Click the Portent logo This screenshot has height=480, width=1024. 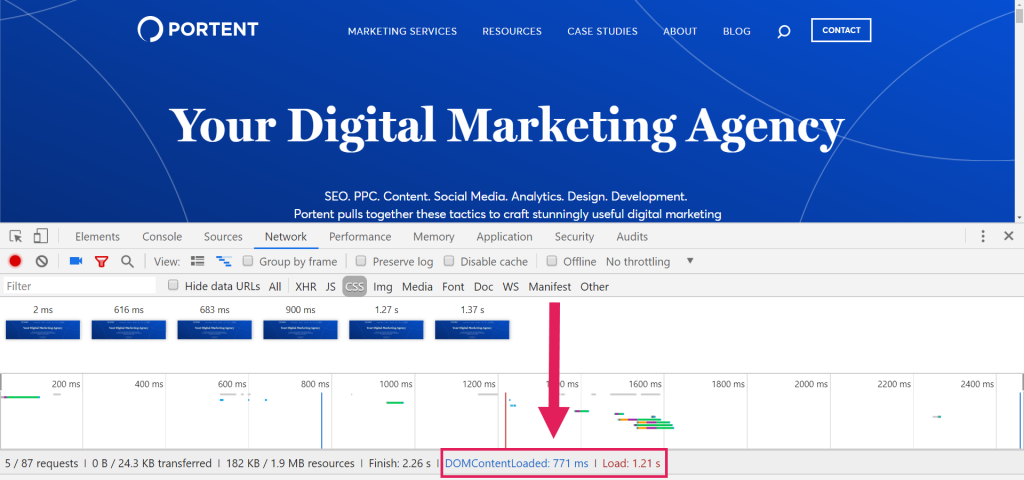point(198,29)
